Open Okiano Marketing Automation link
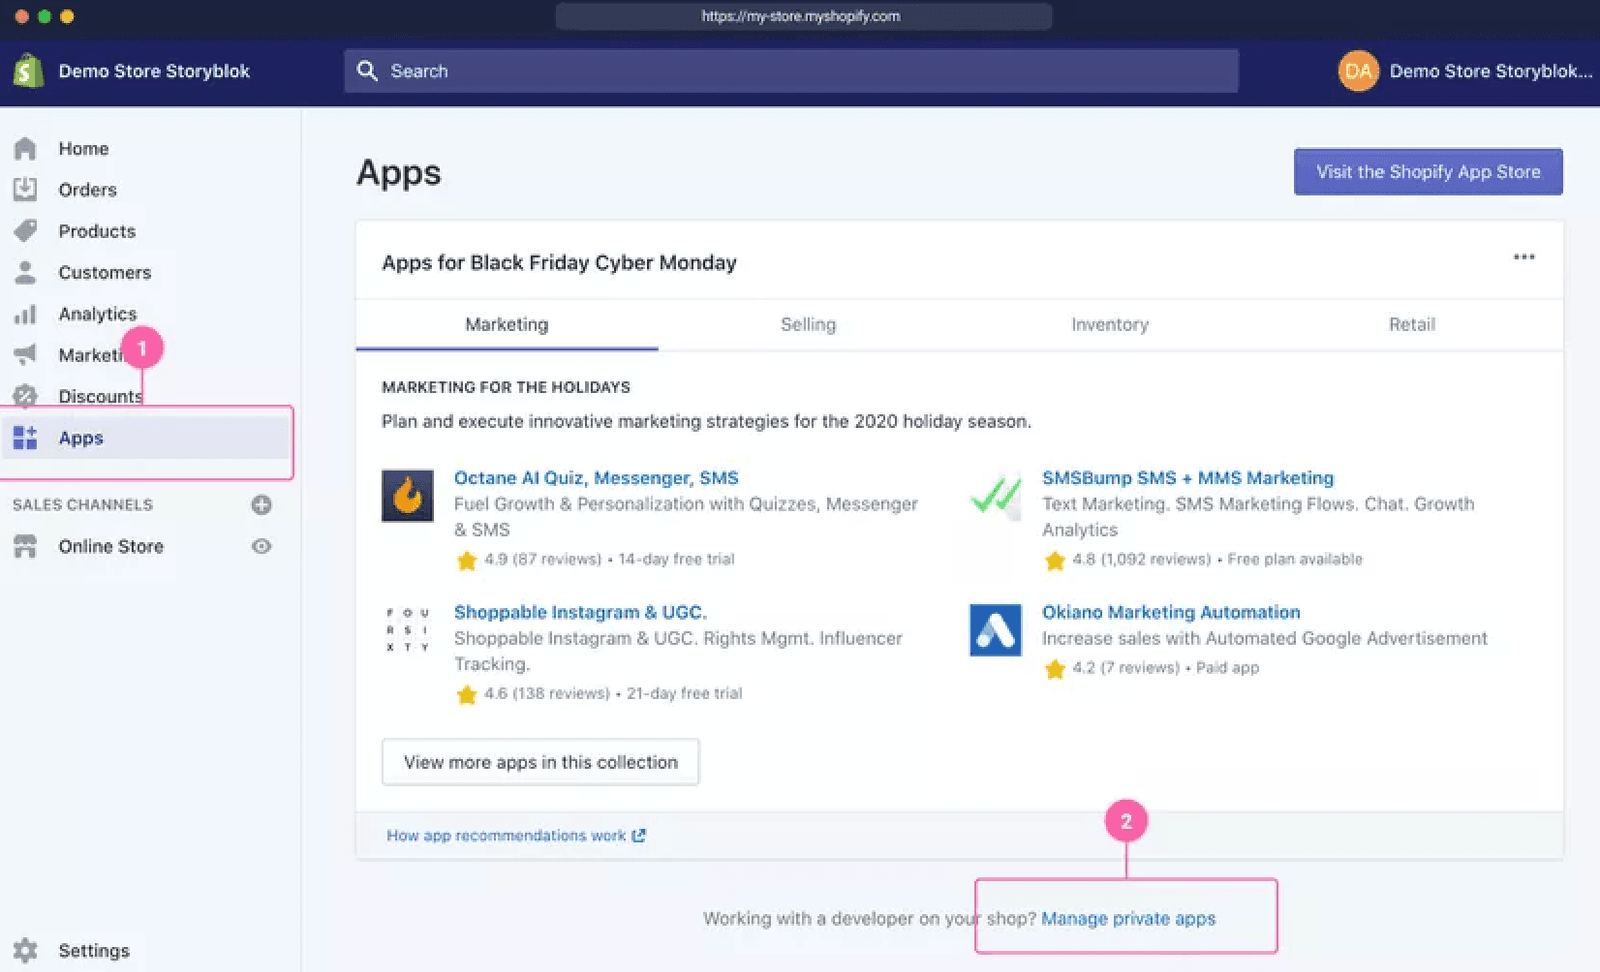The height and width of the screenshot is (972, 1600). coord(1171,612)
